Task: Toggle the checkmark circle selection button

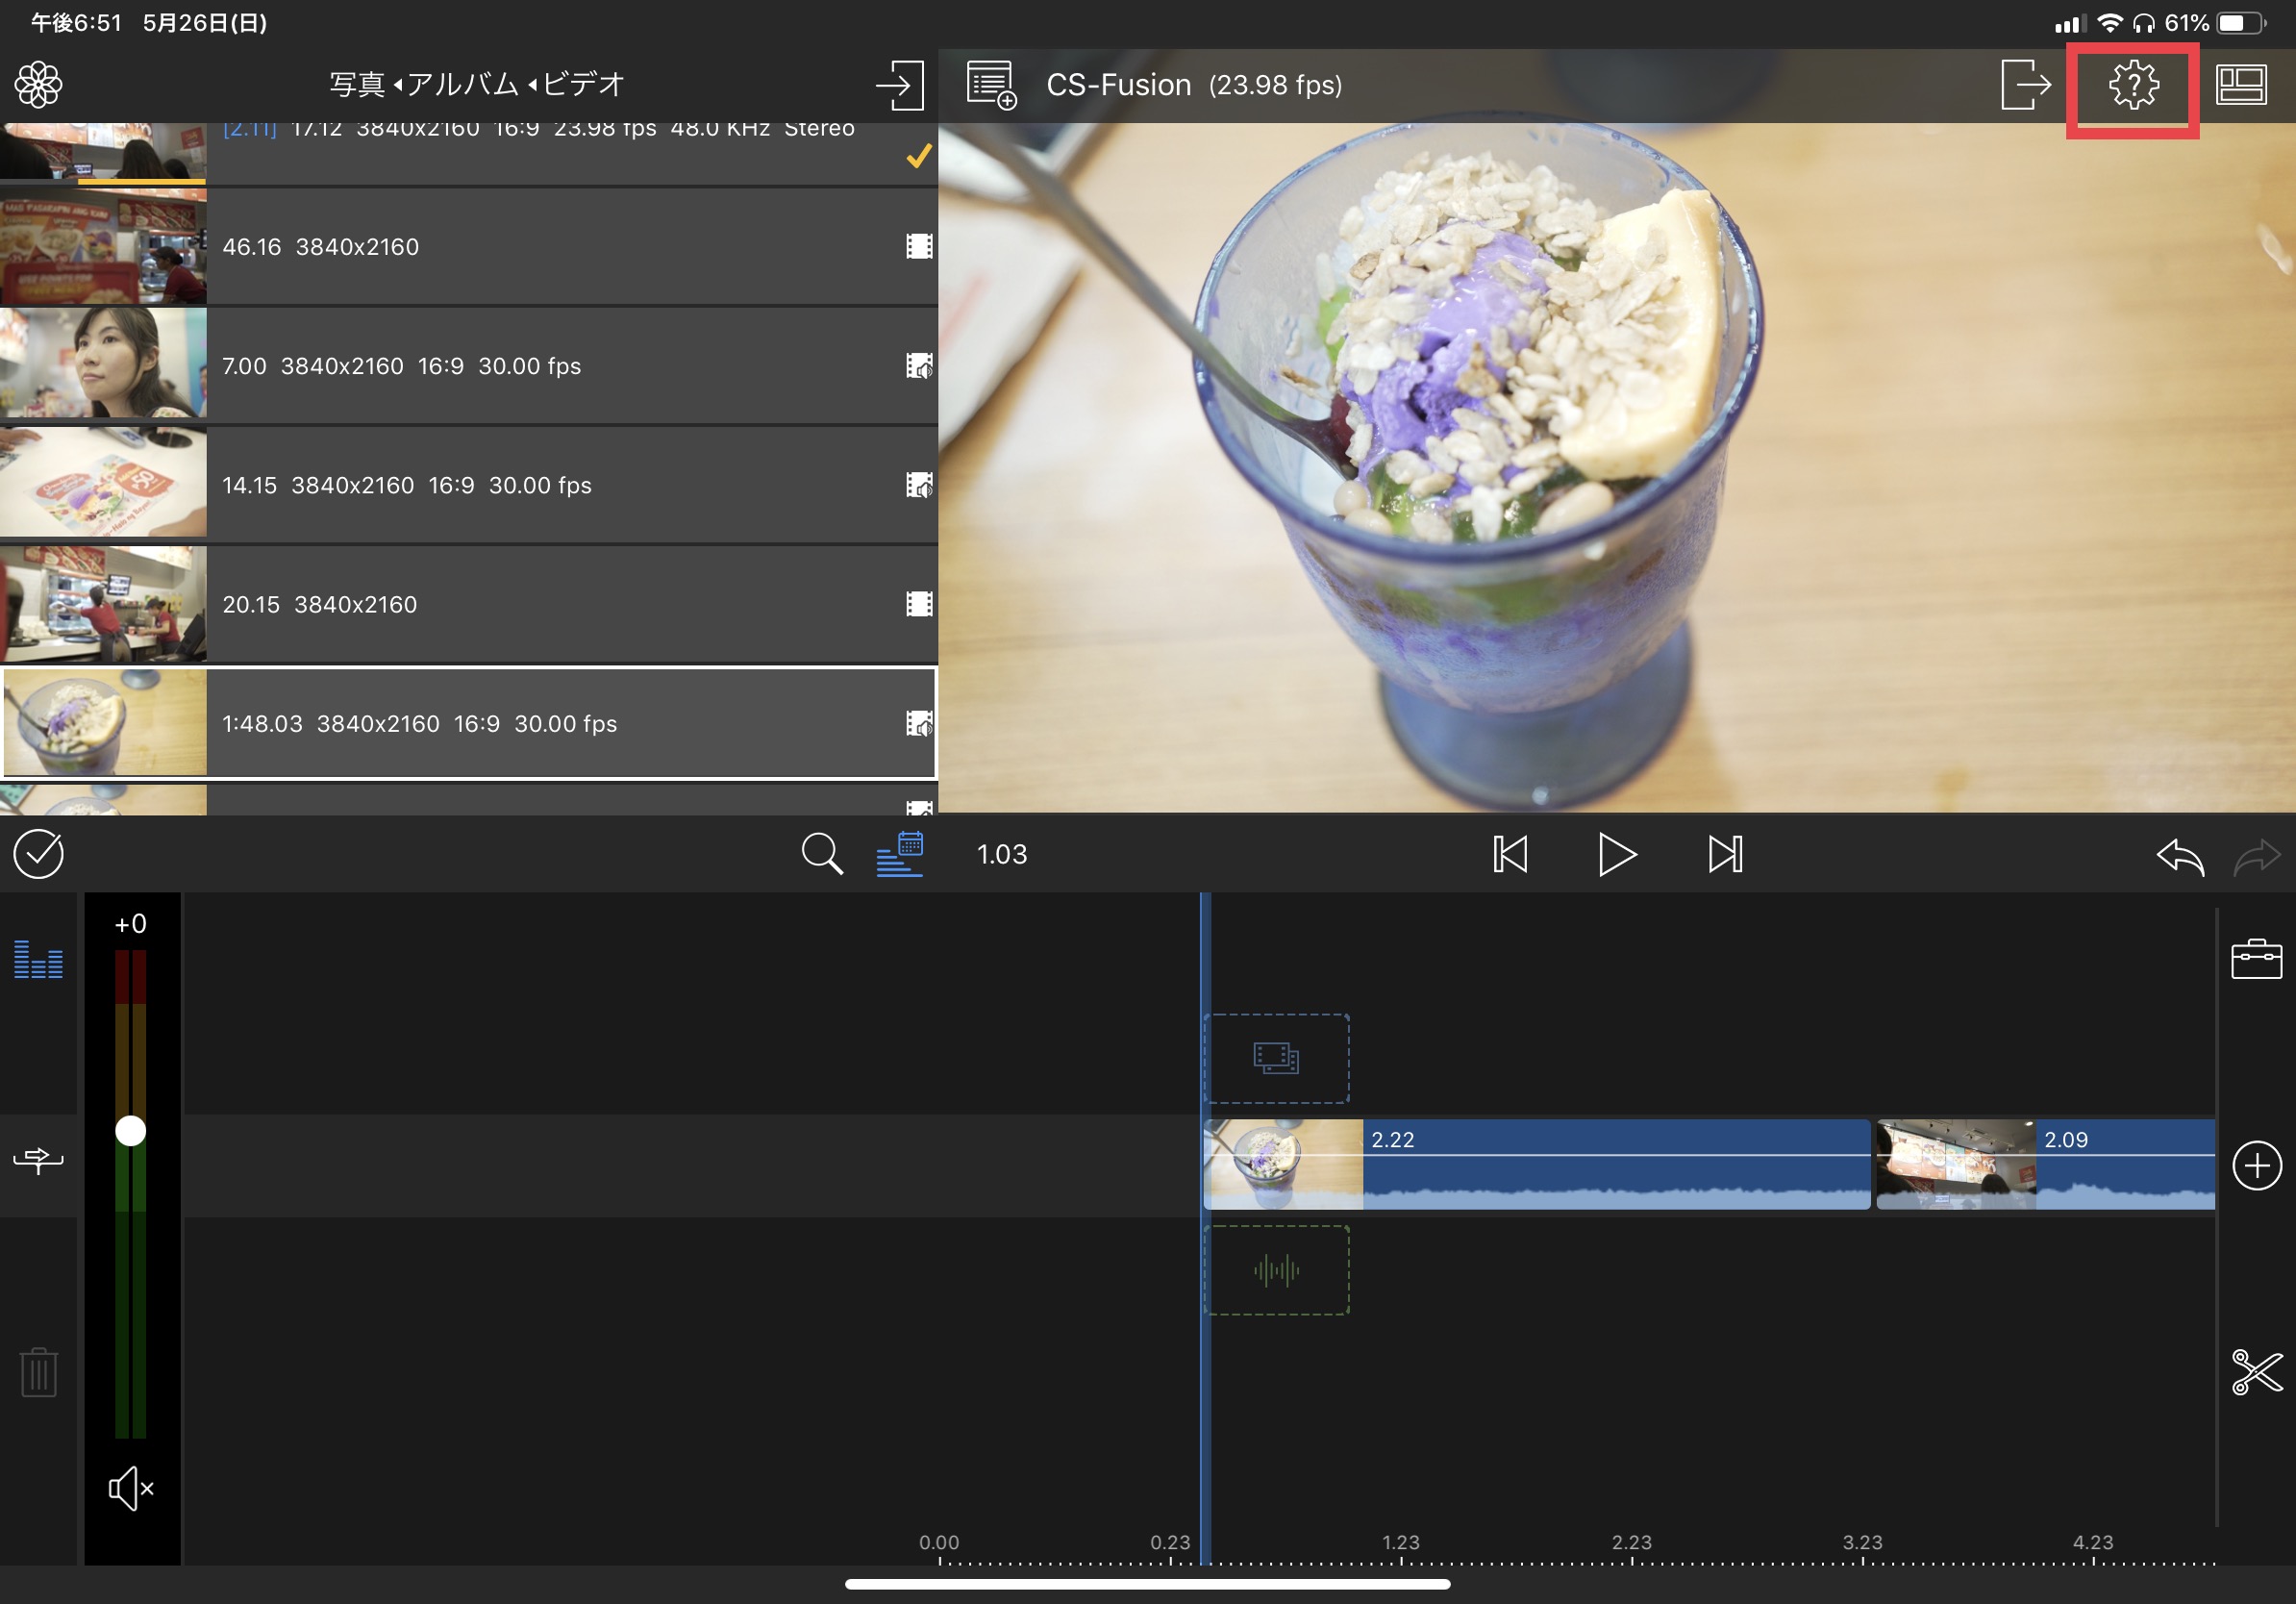Action: click(38, 854)
